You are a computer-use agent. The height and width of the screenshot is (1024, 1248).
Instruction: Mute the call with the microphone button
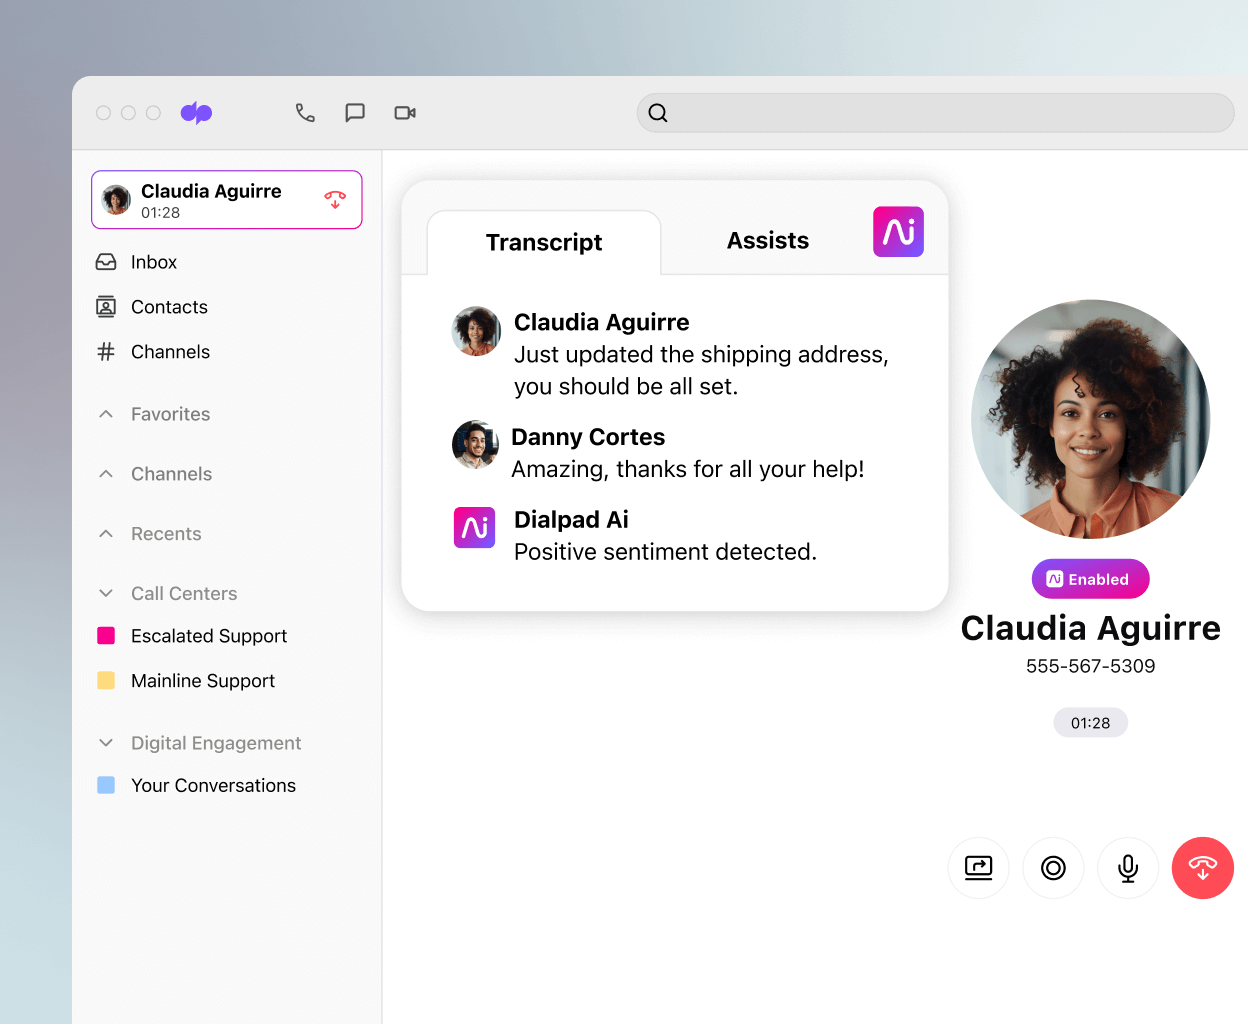[x=1128, y=868]
